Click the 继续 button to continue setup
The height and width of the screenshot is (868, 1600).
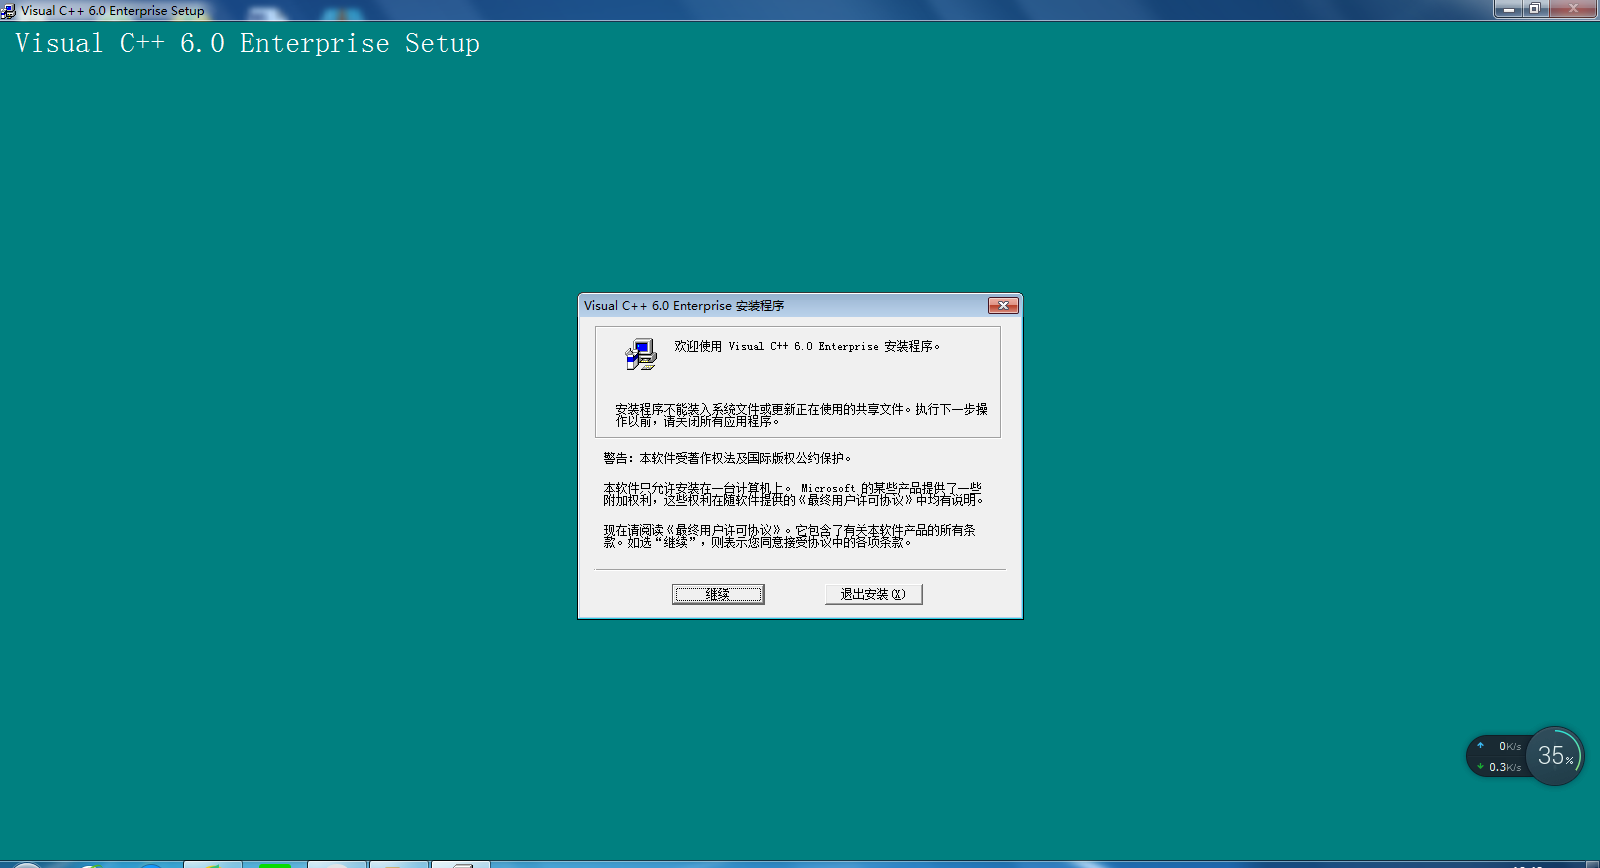(718, 594)
